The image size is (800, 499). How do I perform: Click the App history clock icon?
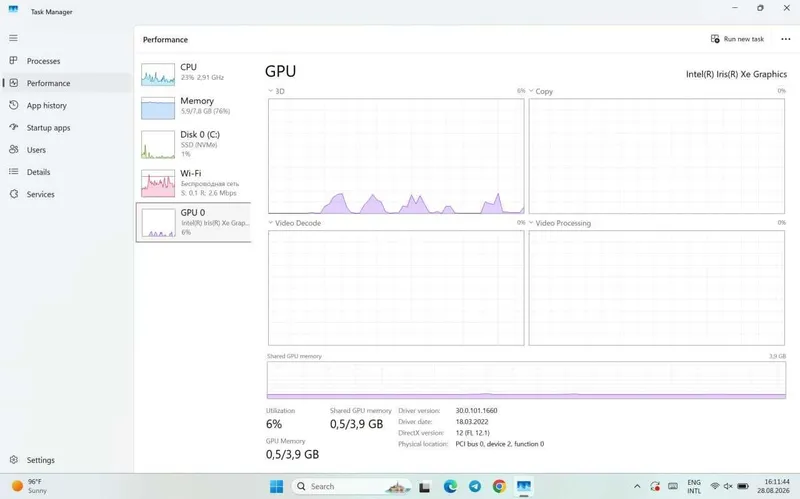pyautogui.click(x=14, y=105)
